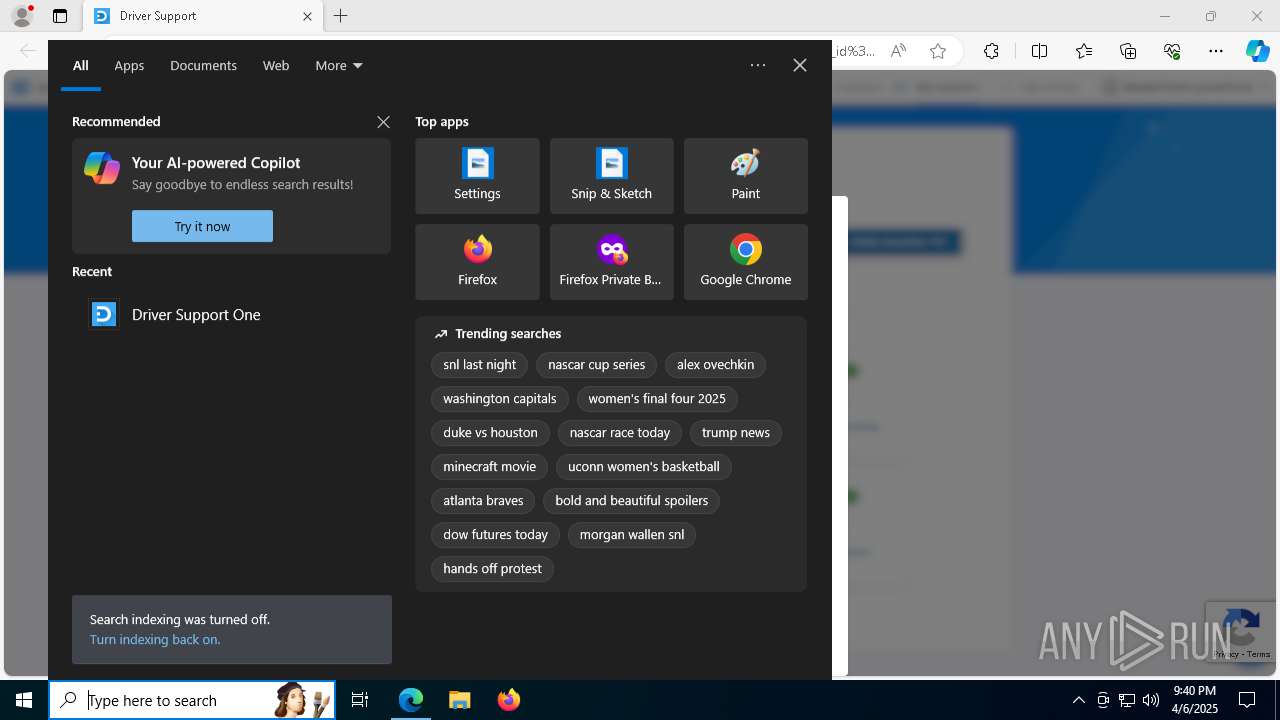This screenshot has width=1280, height=720.
Task: Open volume control in tray
Action: click(x=1150, y=700)
